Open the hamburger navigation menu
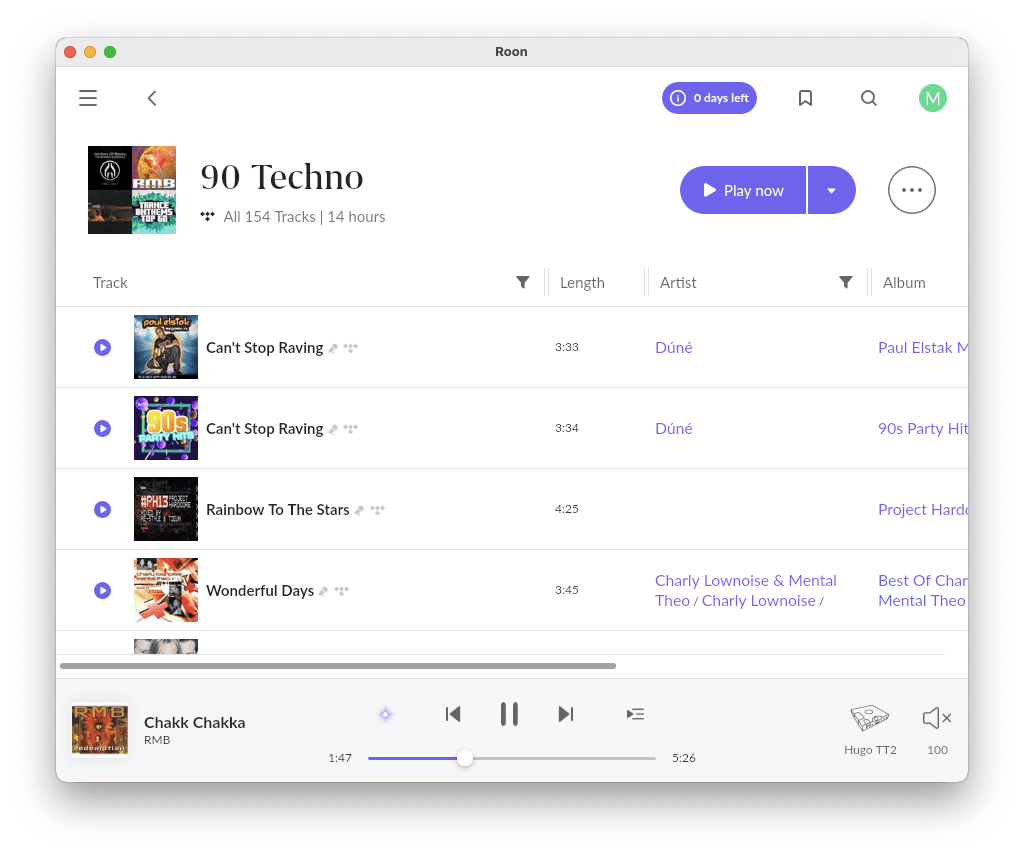The image size is (1024, 856). click(88, 98)
